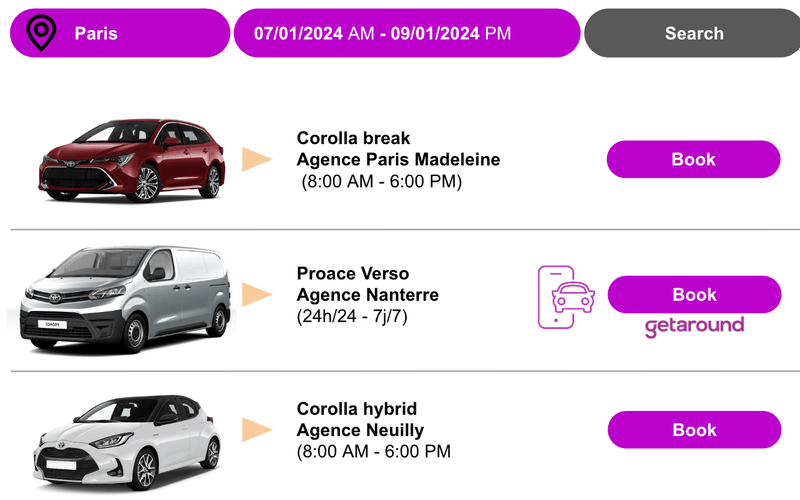800x500 pixels.
Task: Open Agence Neuilly details
Action: point(360,431)
